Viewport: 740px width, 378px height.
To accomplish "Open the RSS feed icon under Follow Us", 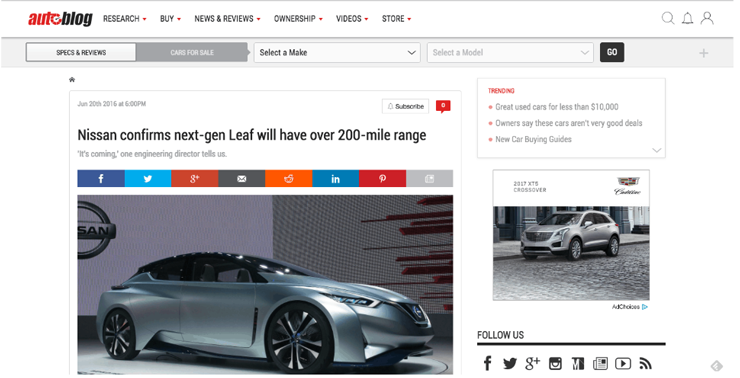I will 646,363.
